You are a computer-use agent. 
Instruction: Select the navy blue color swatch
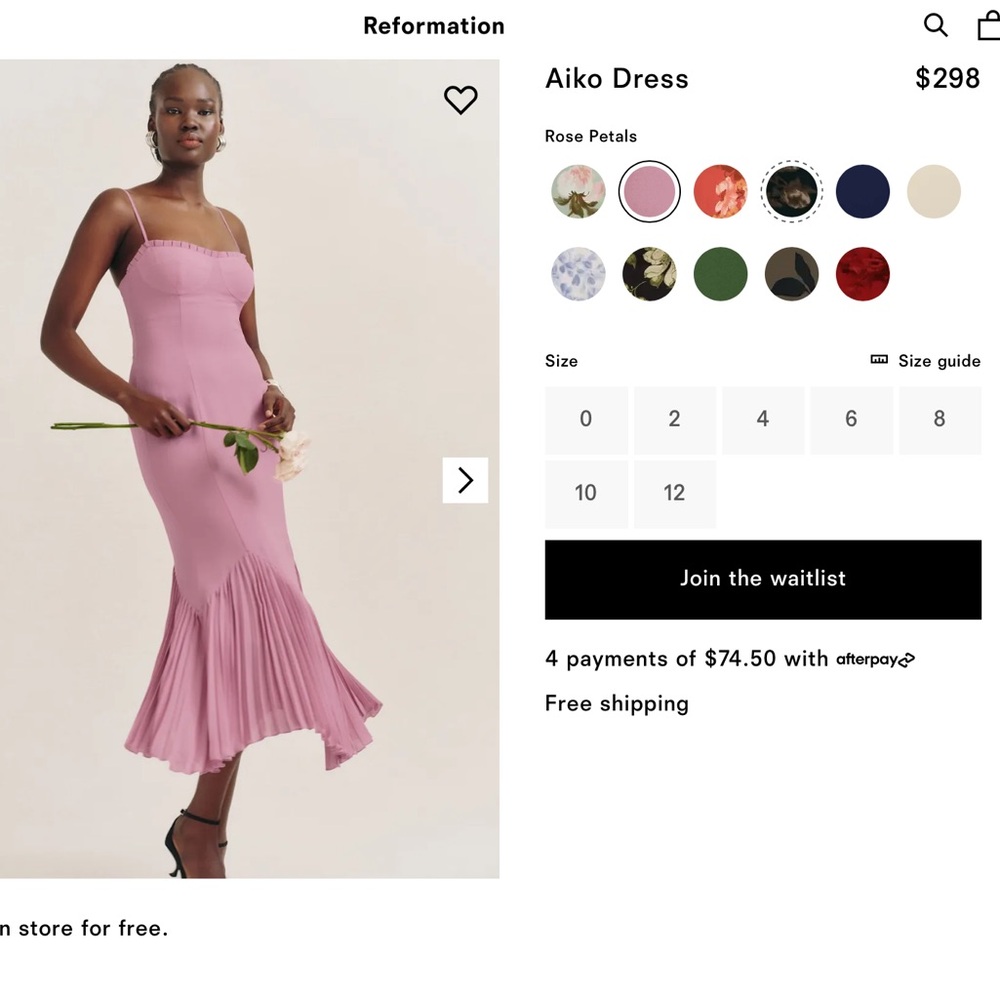click(862, 191)
